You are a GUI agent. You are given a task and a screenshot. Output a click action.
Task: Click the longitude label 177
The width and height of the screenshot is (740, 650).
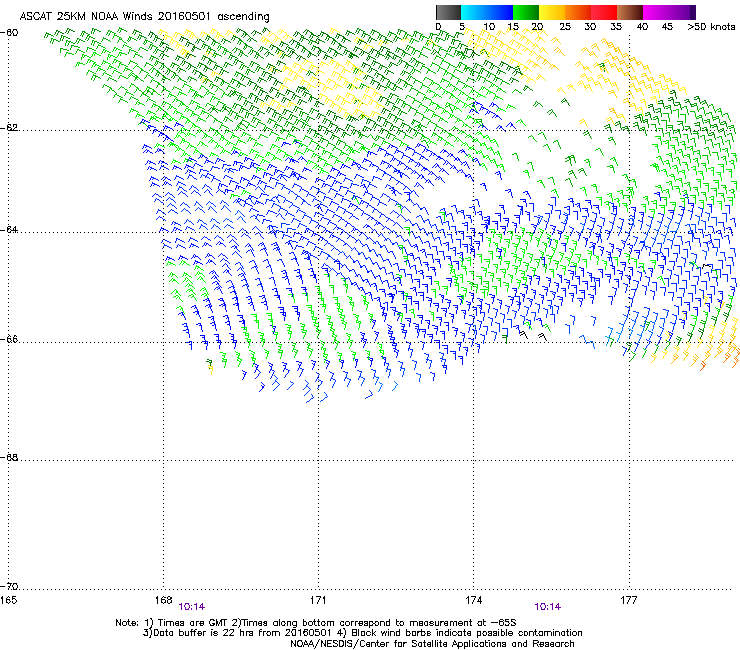(x=629, y=600)
